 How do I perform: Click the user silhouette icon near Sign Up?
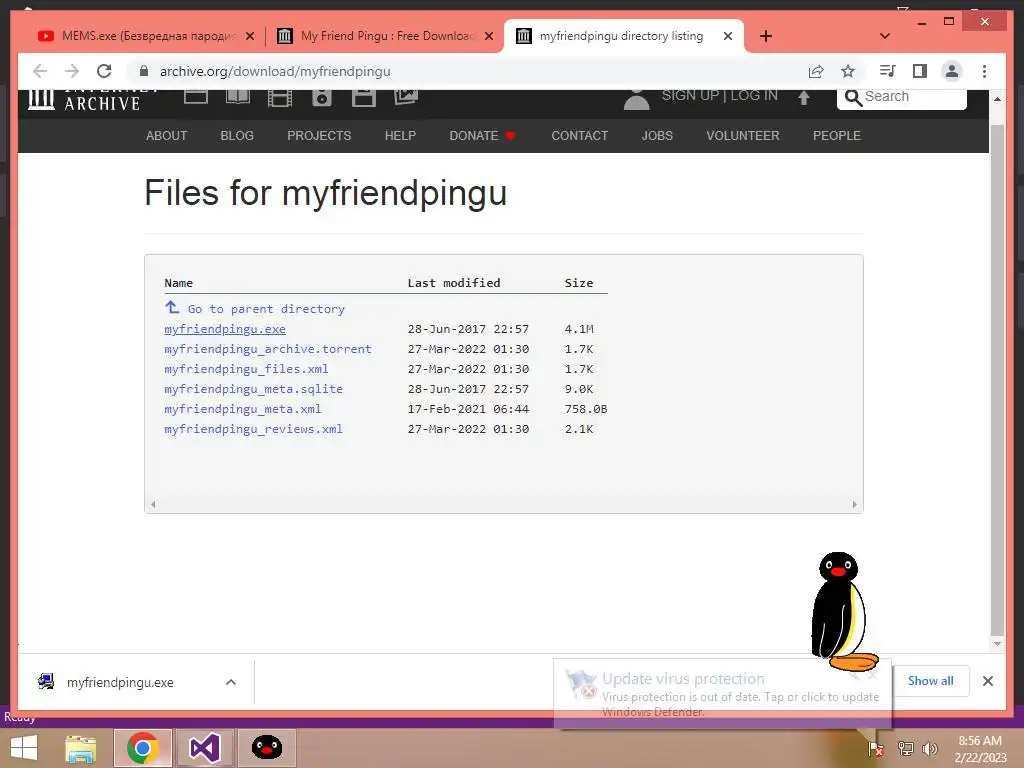pos(637,99)
